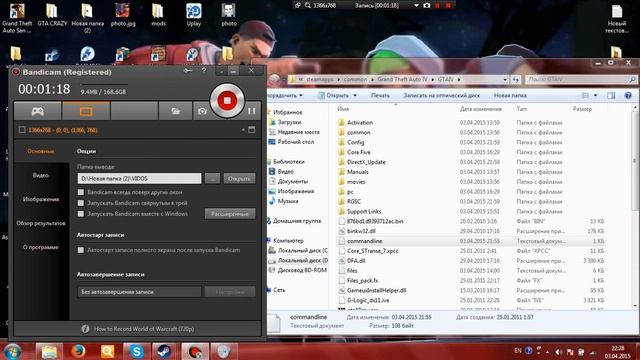This screenshot has height=360, width=640.
Task: Open Firefox from the taskbar
Action: coord(78,351)
